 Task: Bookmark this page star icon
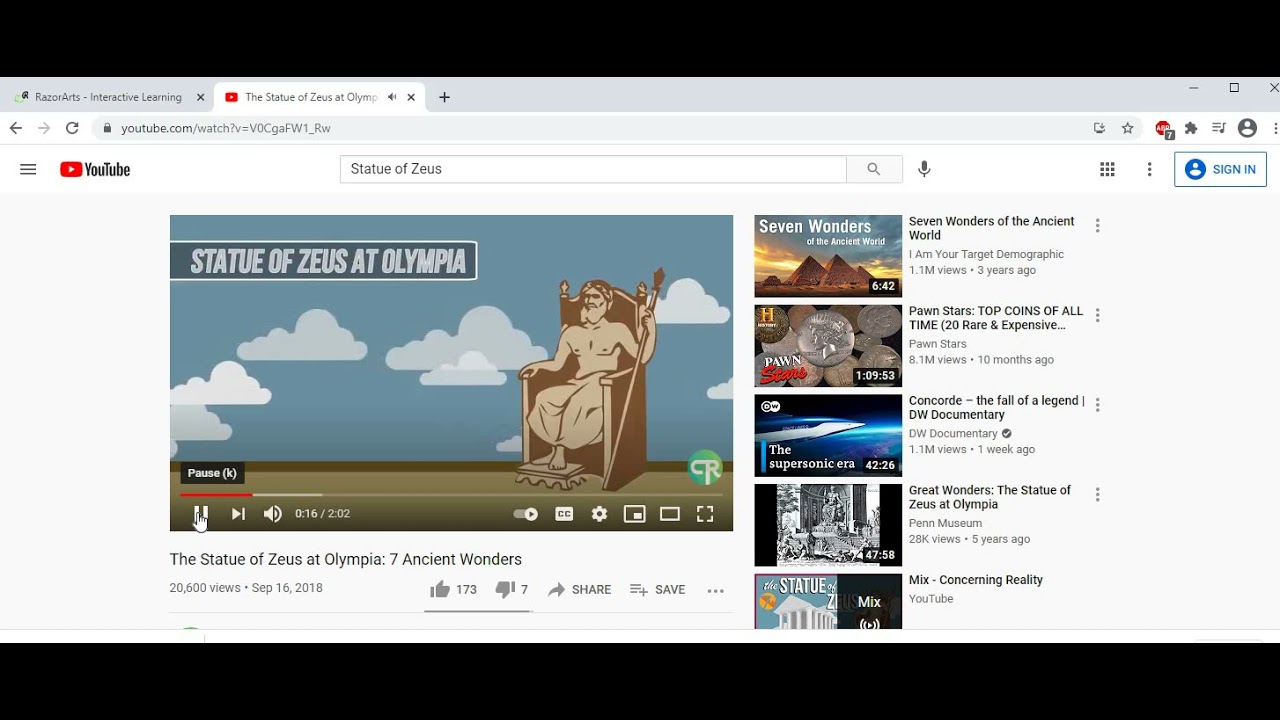1128,128
